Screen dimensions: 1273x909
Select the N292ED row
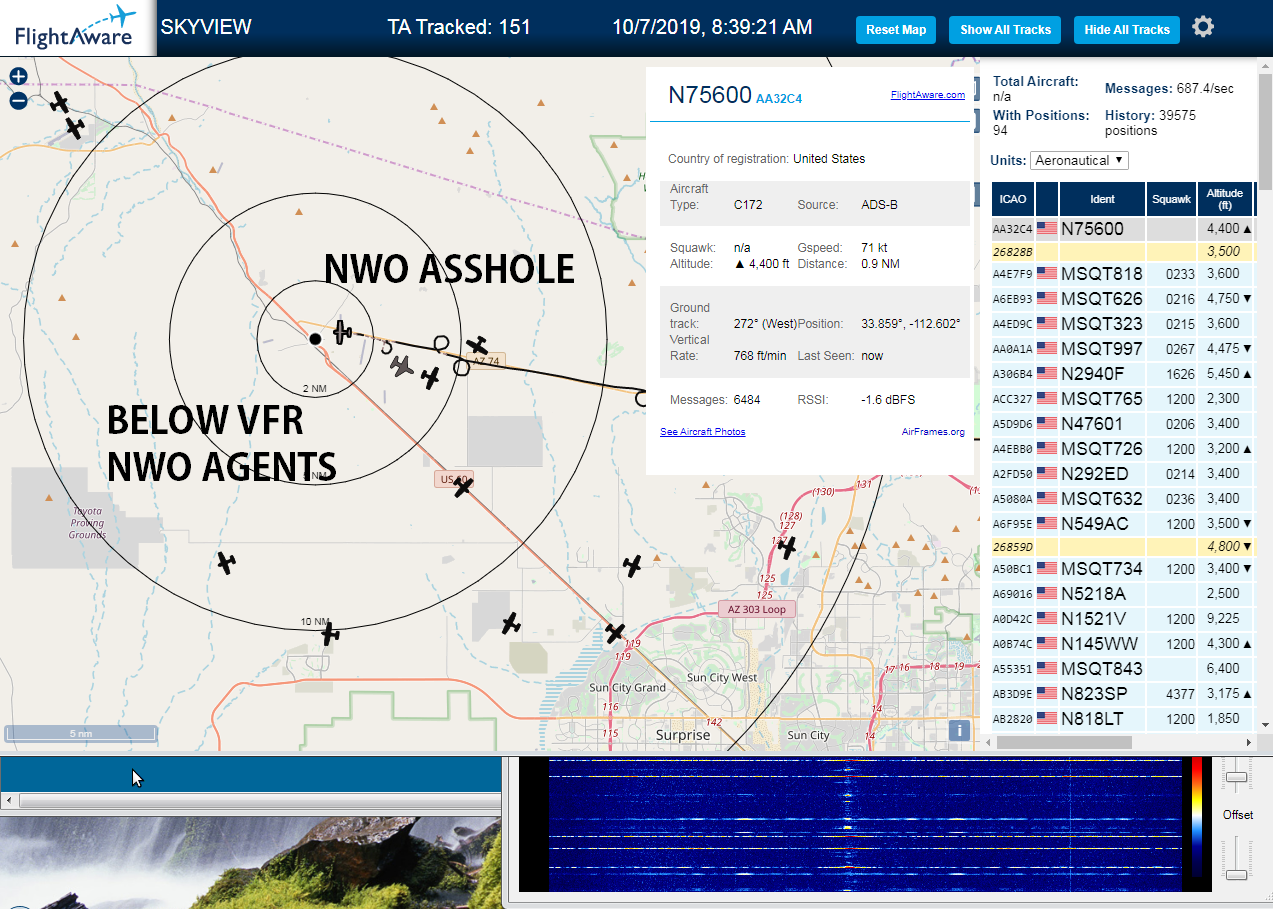point(1123,474)
